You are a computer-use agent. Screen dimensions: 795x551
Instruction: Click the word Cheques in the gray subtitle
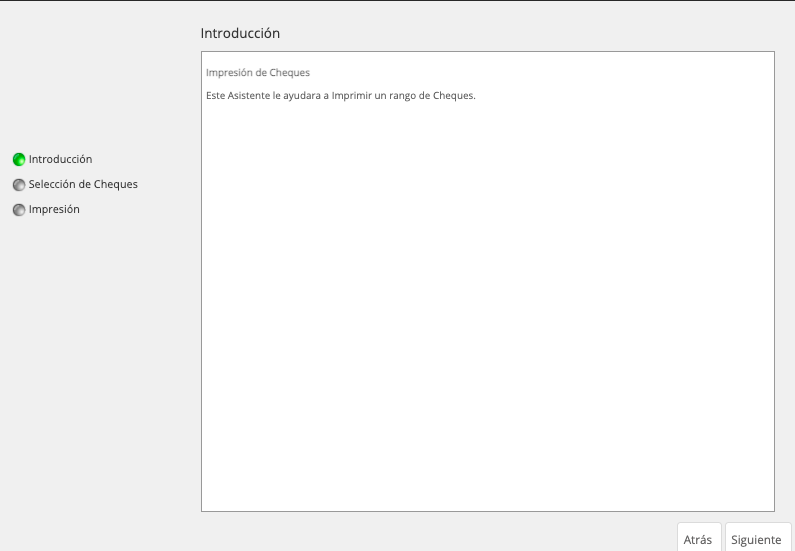290,72
